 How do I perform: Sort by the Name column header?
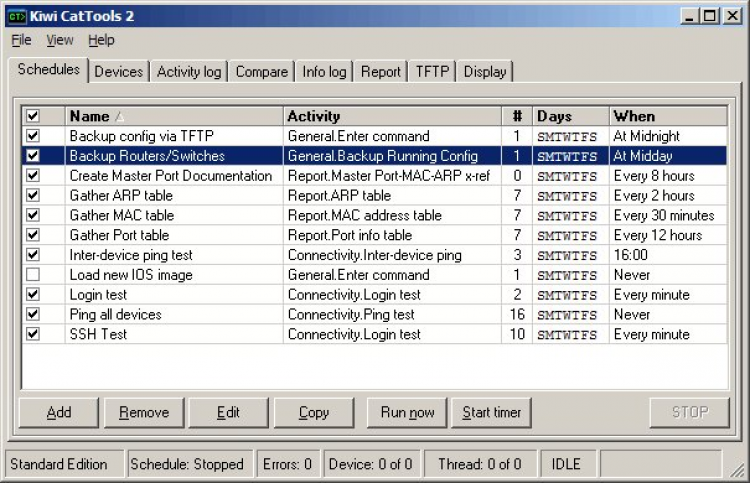coord(174,116)
